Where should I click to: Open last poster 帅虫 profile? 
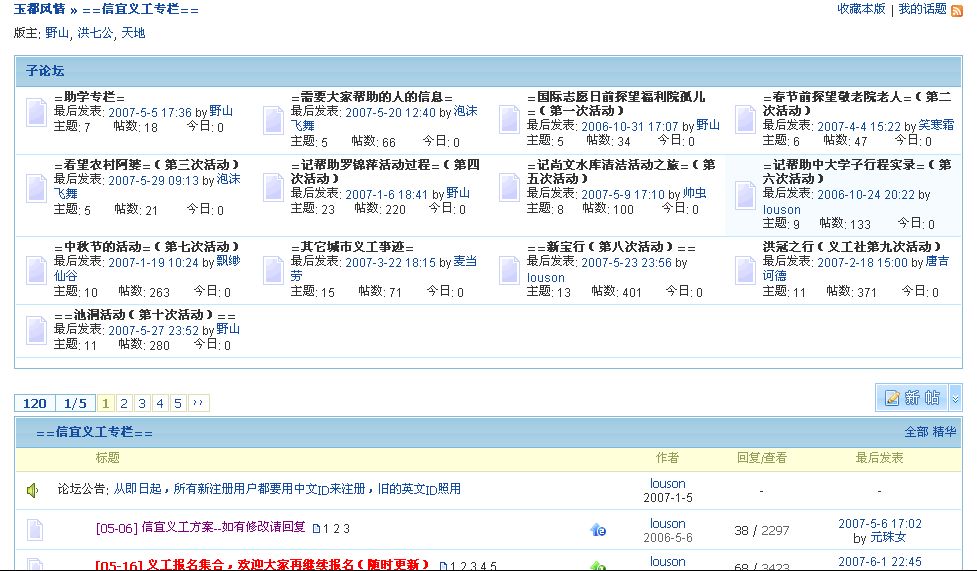coord(694,193)
